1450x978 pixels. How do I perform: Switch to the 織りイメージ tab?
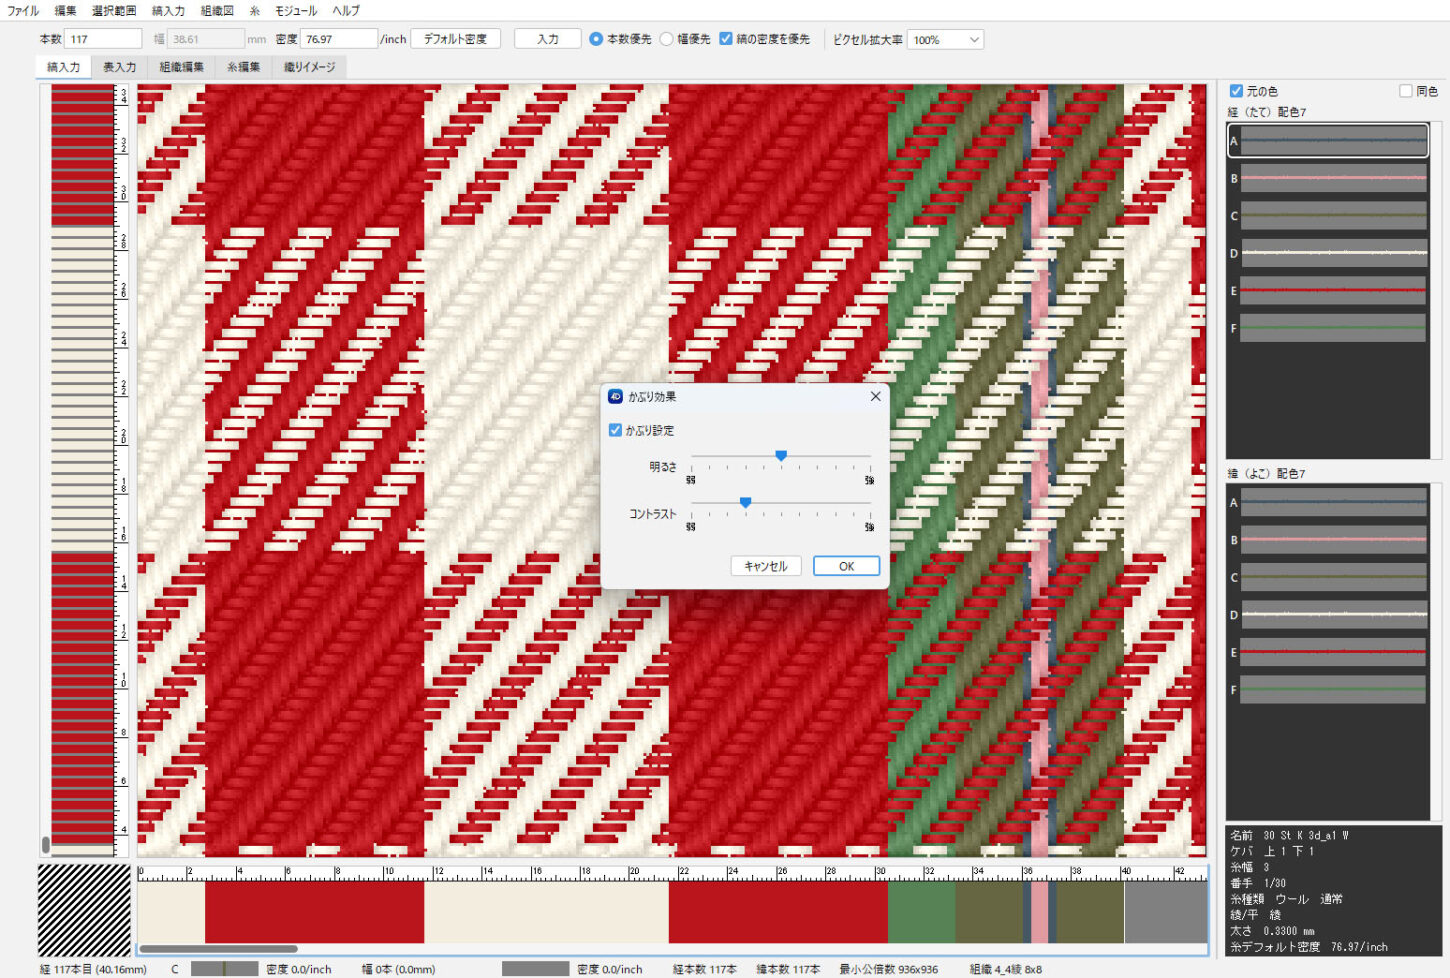[x=309, y=67]
